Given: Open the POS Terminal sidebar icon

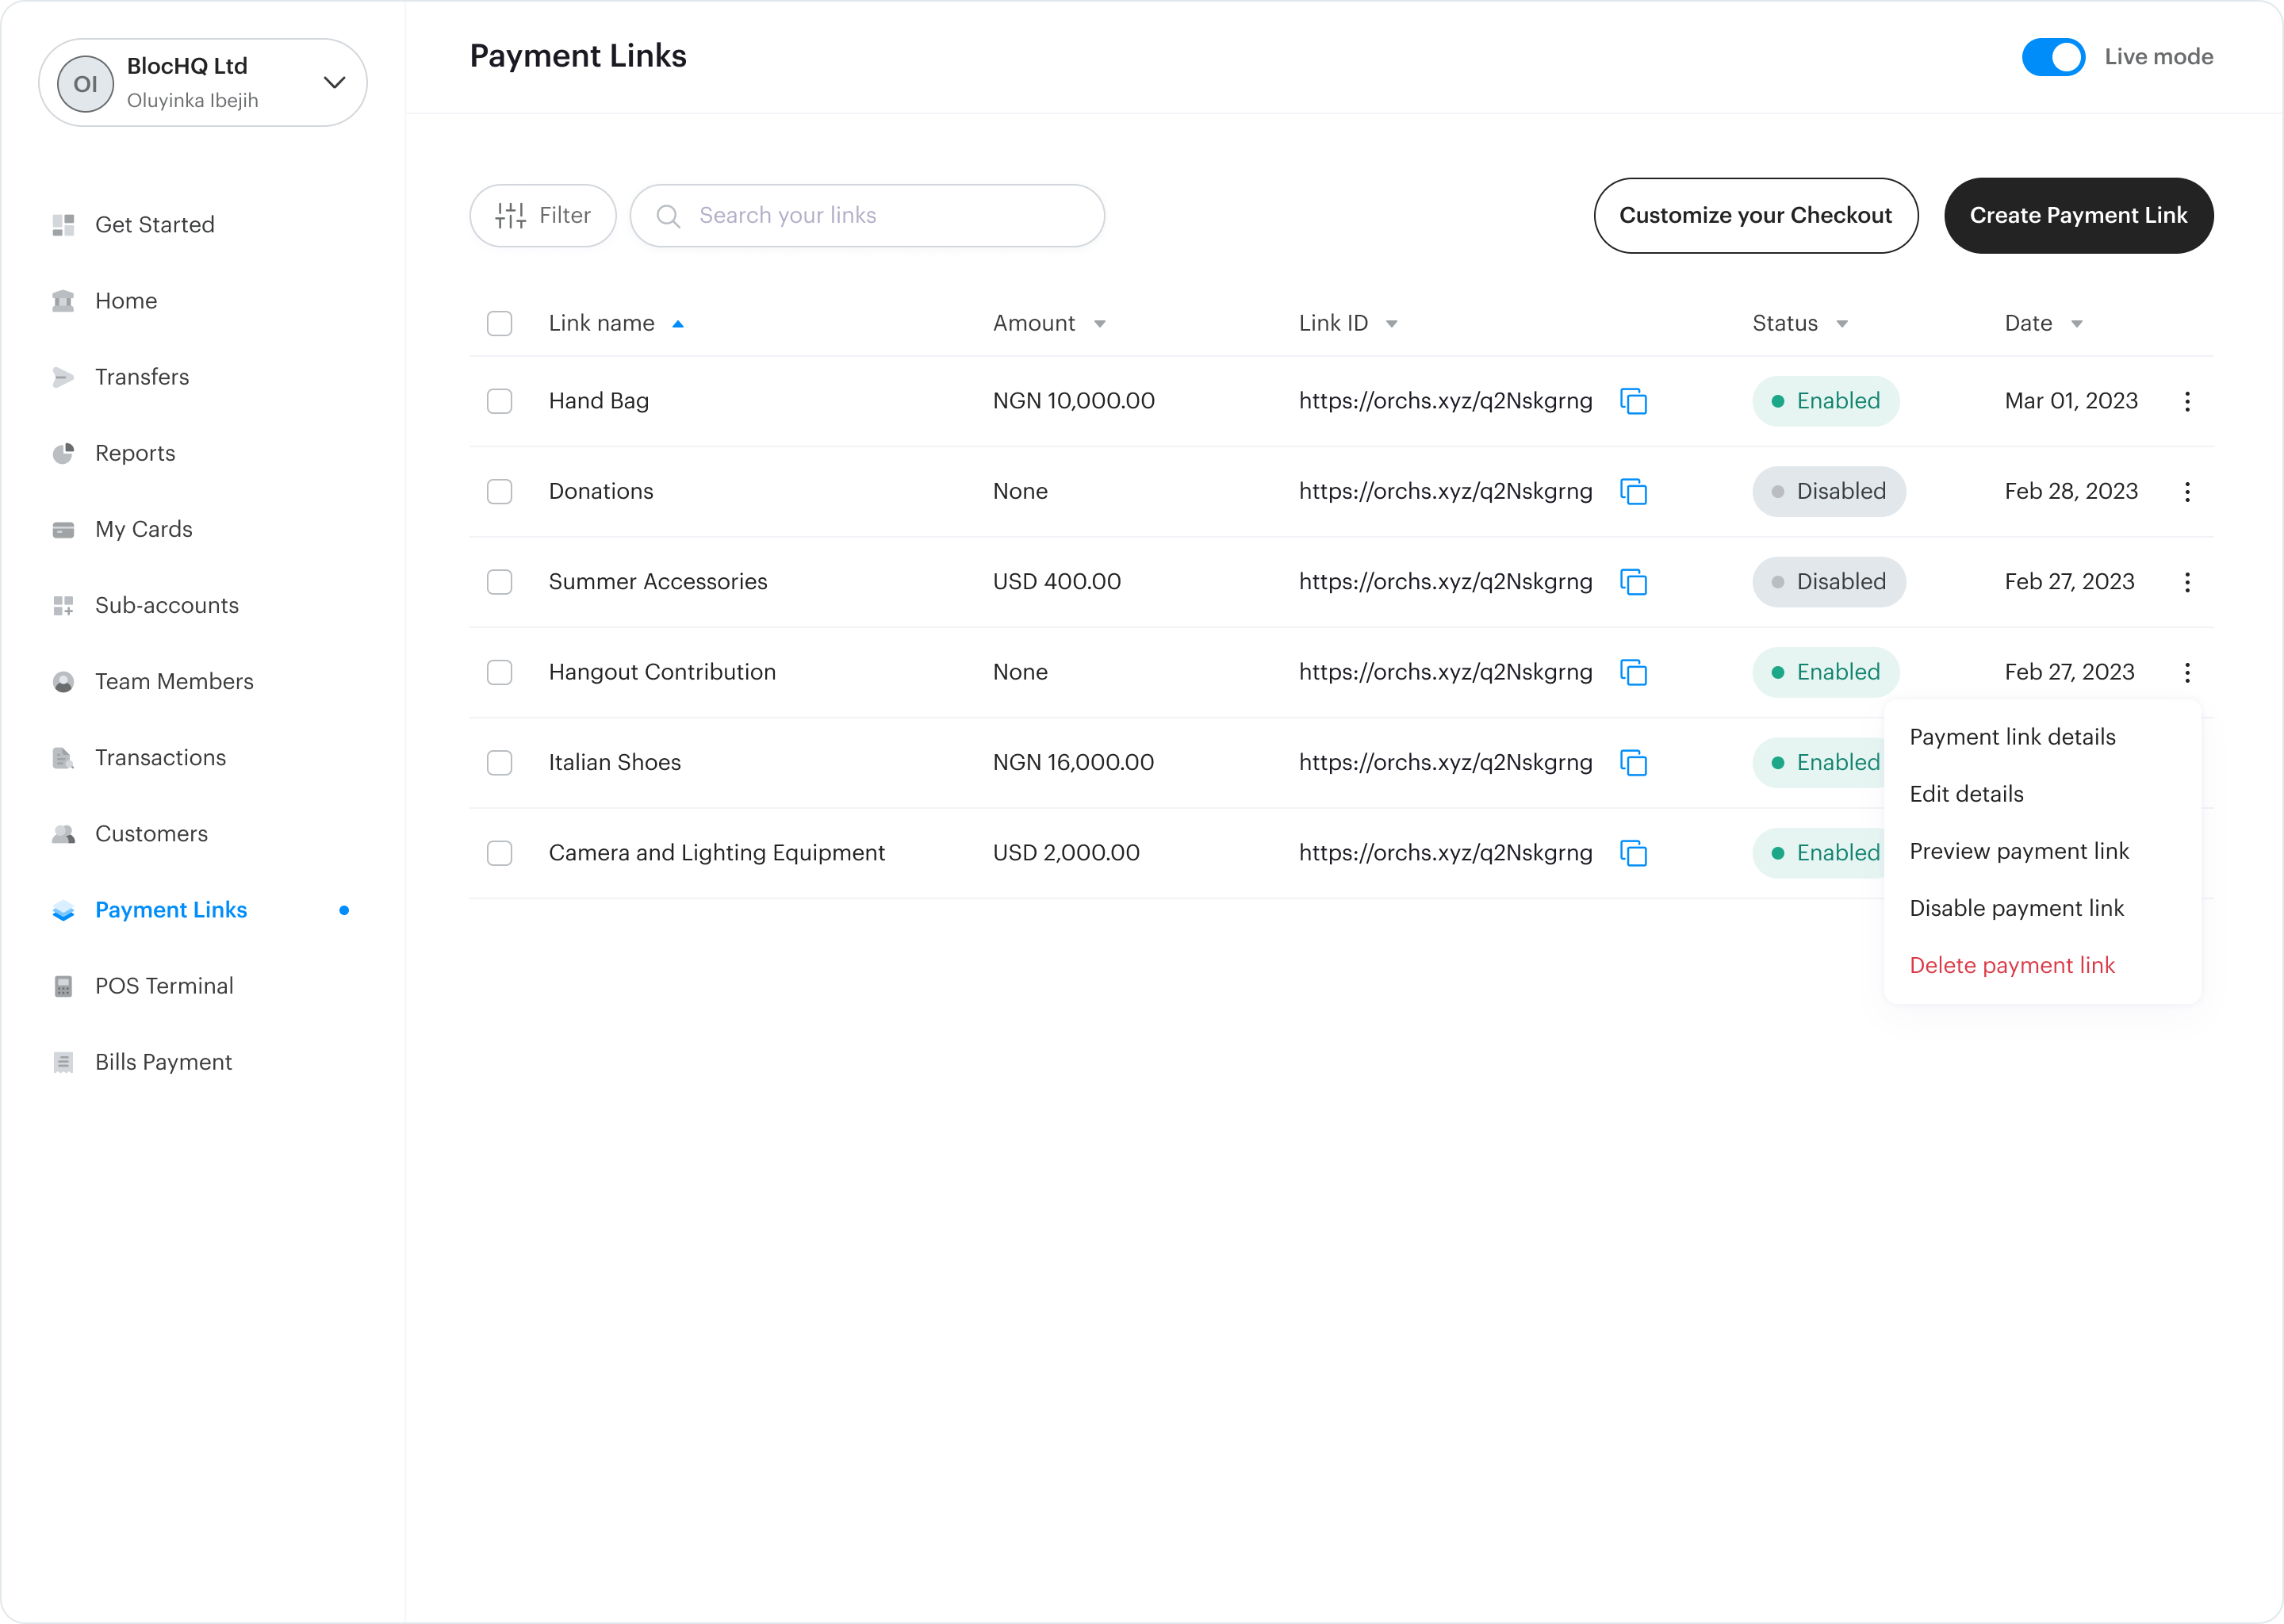Looking at the screenshot, I should [63, 986].
